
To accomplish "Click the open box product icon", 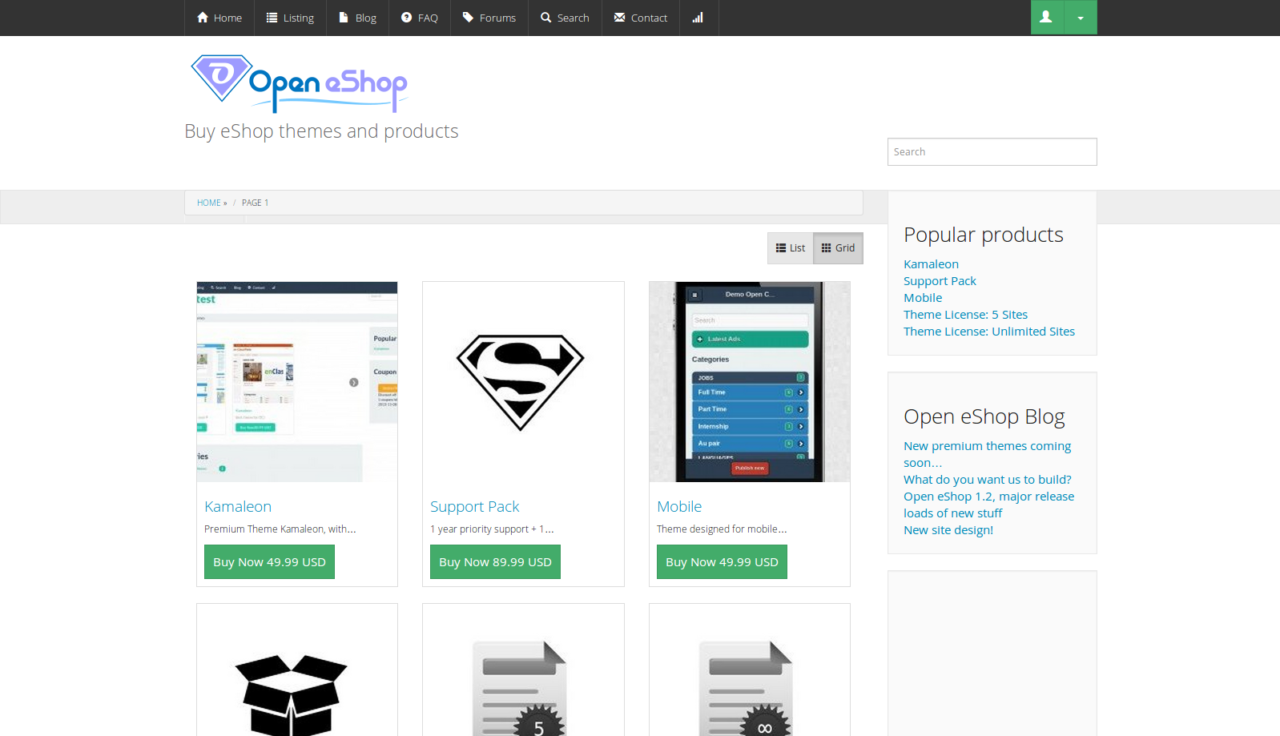I will click(x=291, y=695).
